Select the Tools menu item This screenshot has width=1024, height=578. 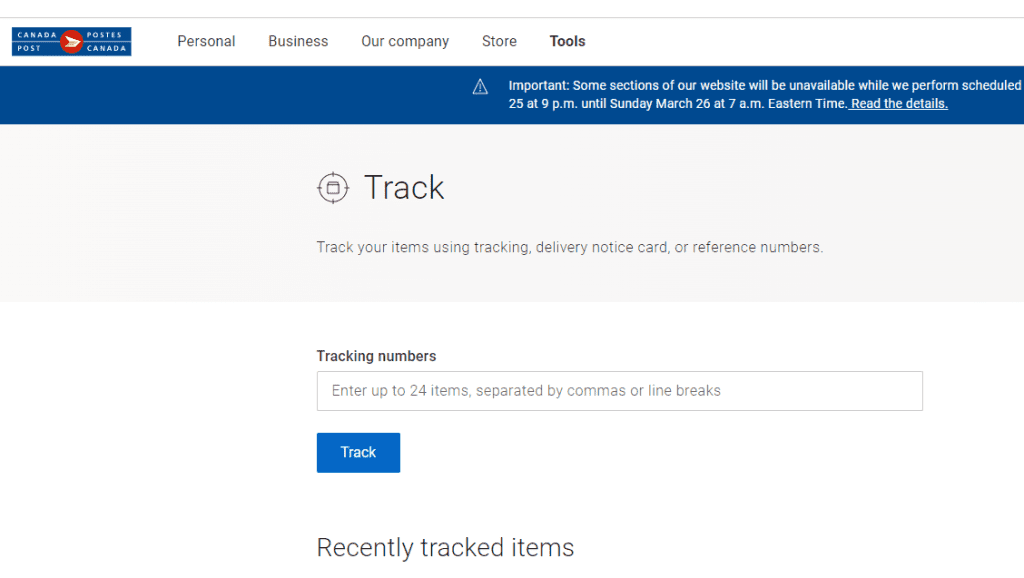[567, 41]
